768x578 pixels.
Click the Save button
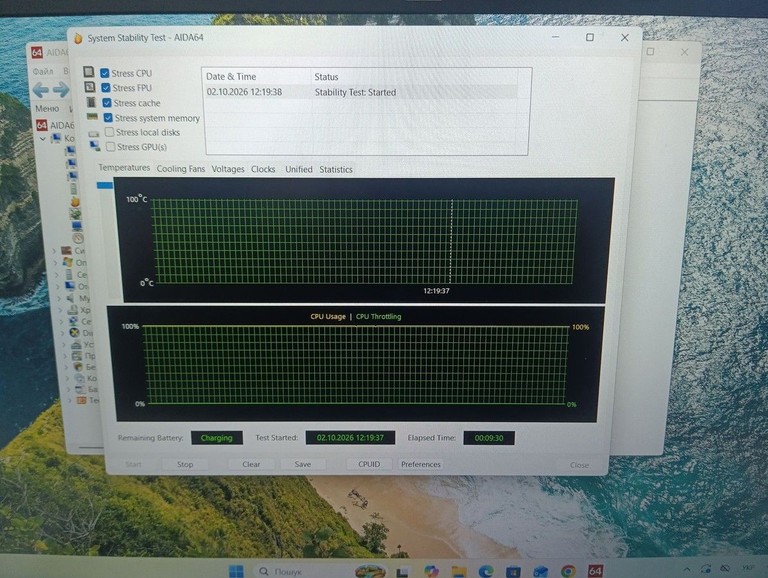point(303,464)
